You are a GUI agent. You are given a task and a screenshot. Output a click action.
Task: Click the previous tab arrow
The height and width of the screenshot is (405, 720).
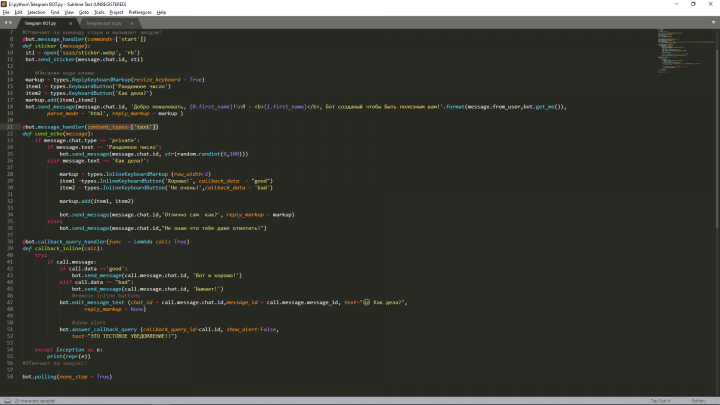click(x=6, y=22)
